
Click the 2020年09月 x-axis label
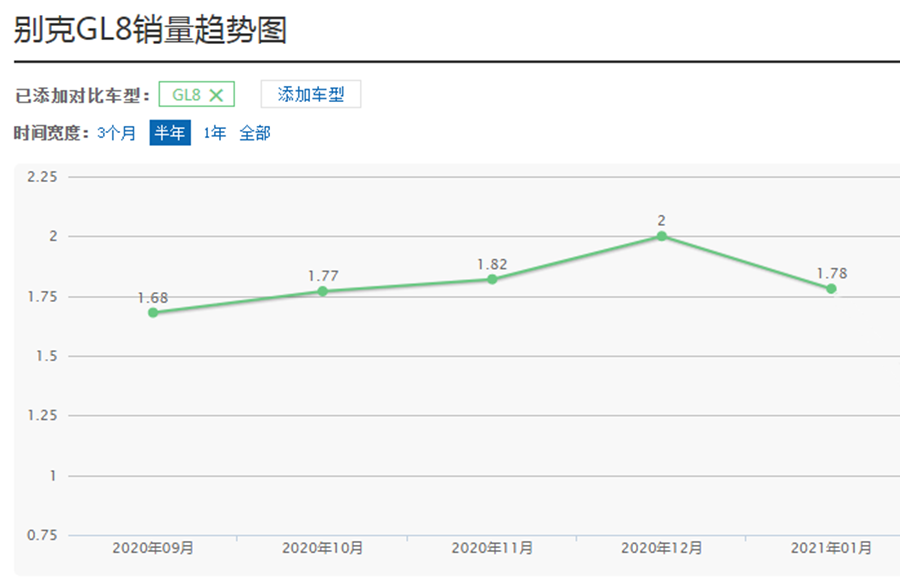(x=153, y=548)
